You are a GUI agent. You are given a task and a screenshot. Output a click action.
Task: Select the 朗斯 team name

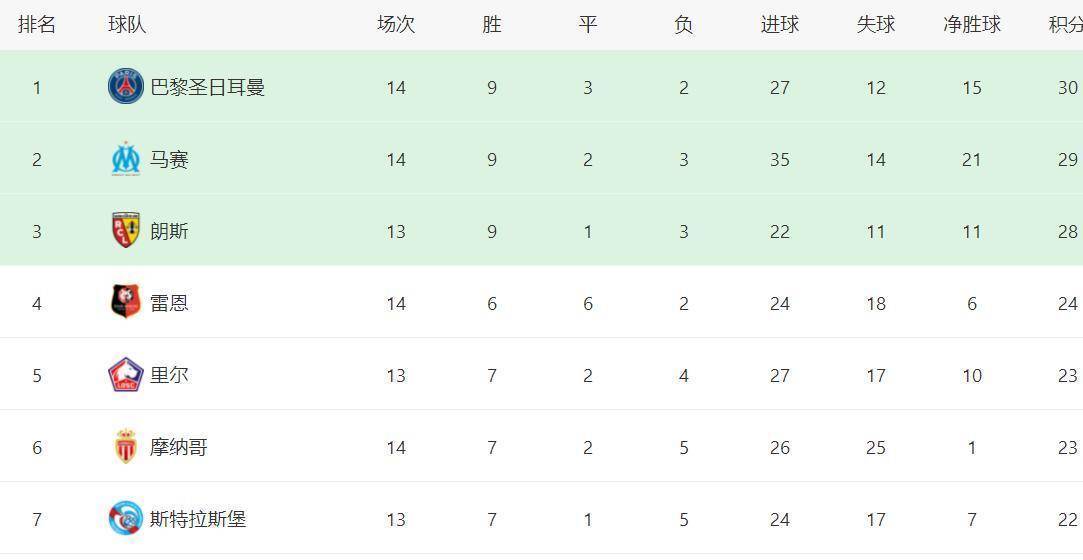169,231
